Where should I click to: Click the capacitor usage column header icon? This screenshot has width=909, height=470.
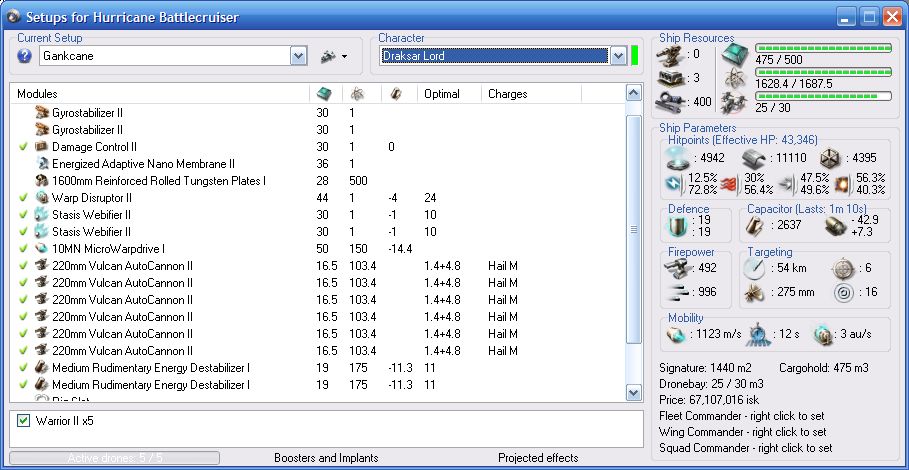pos(396,93)
